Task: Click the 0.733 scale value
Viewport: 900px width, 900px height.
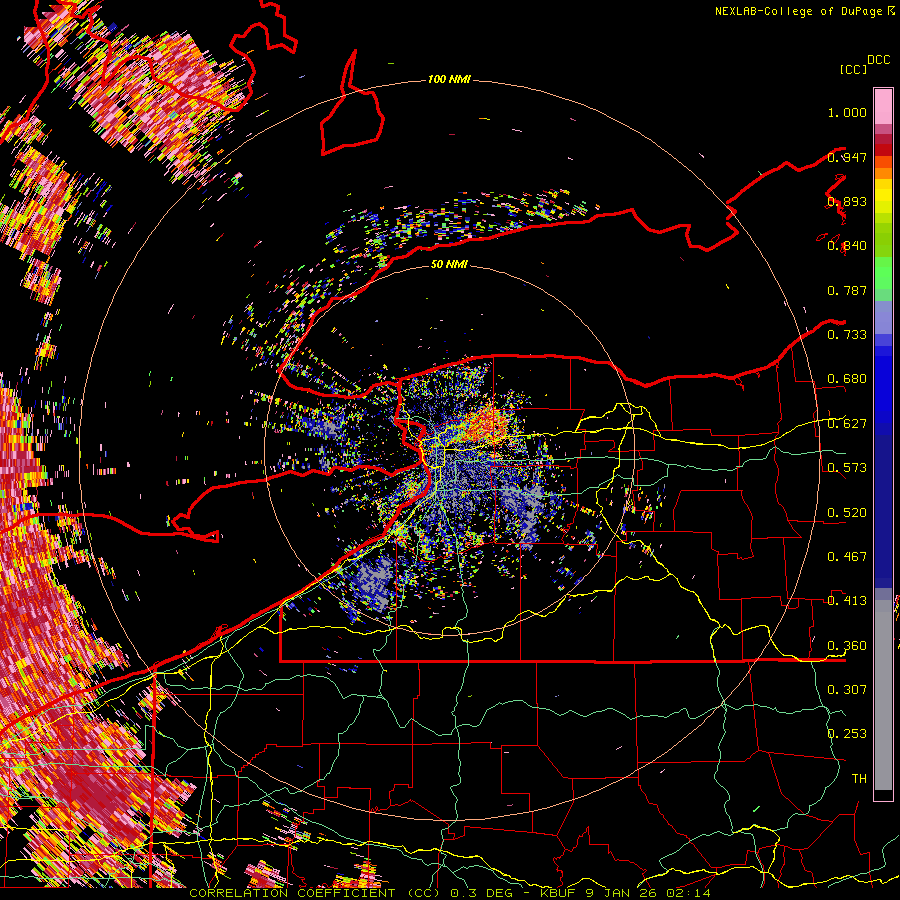Action: click(847, 335)
